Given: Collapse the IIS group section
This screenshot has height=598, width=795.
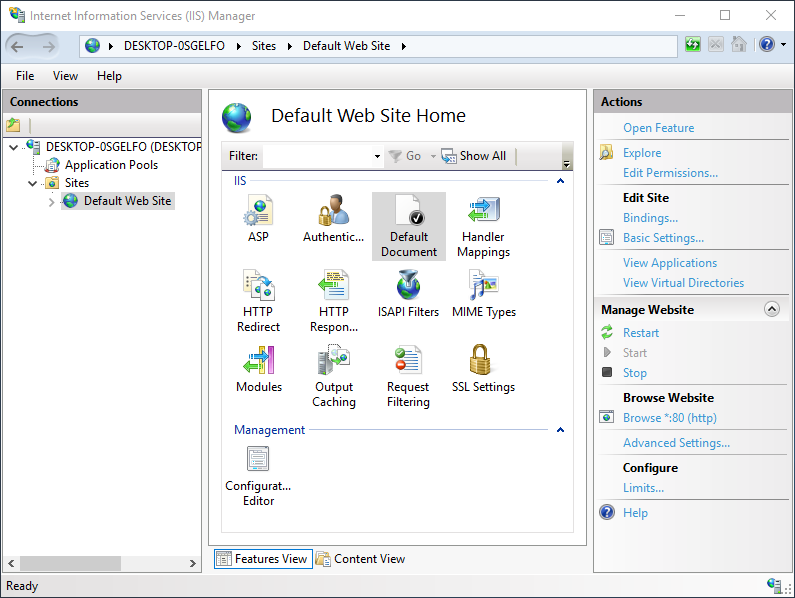Looking at the screenshot, I should click(x=560, y=181).
